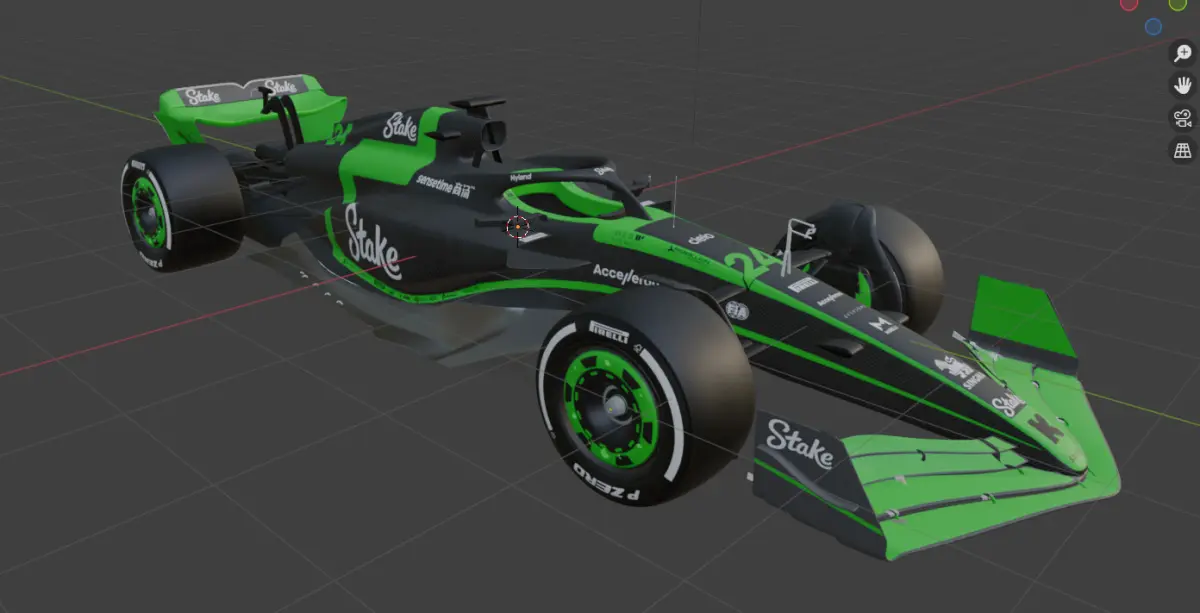Click the green Y axis gizmo circle
1200x613 pixels.
coord(1177,4)
